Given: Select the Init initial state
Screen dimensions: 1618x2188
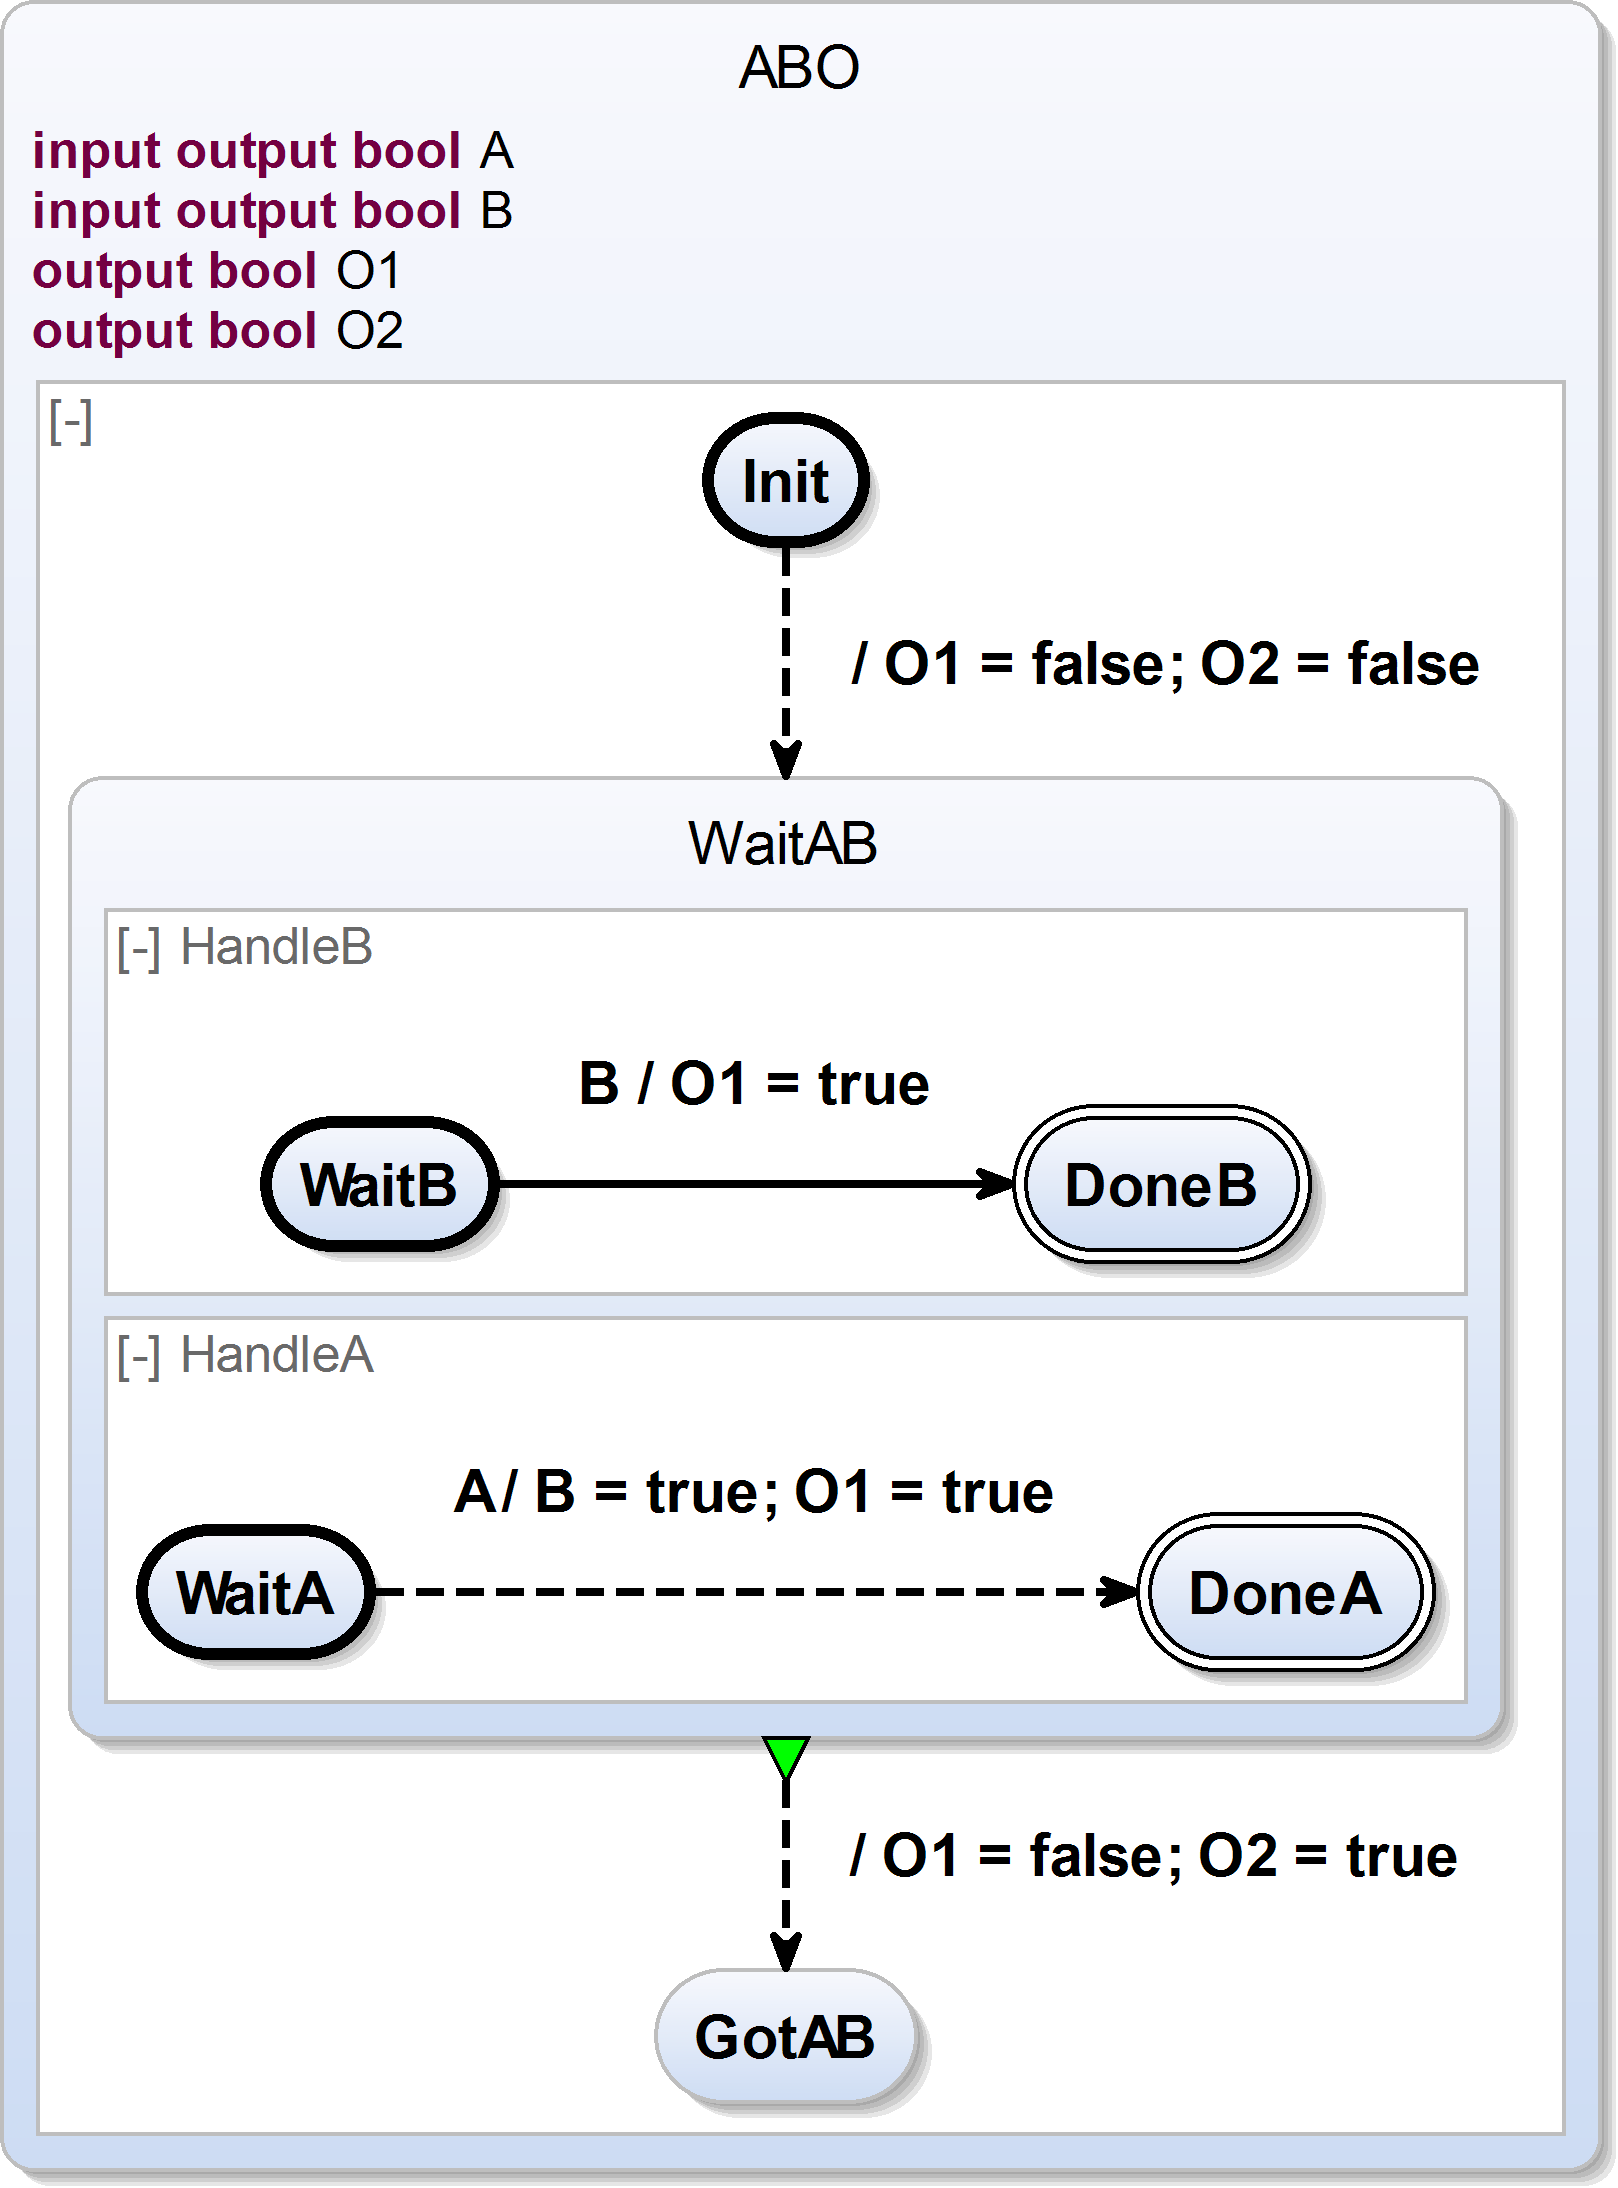Looking at the screenshot, I should click(785, 481).
